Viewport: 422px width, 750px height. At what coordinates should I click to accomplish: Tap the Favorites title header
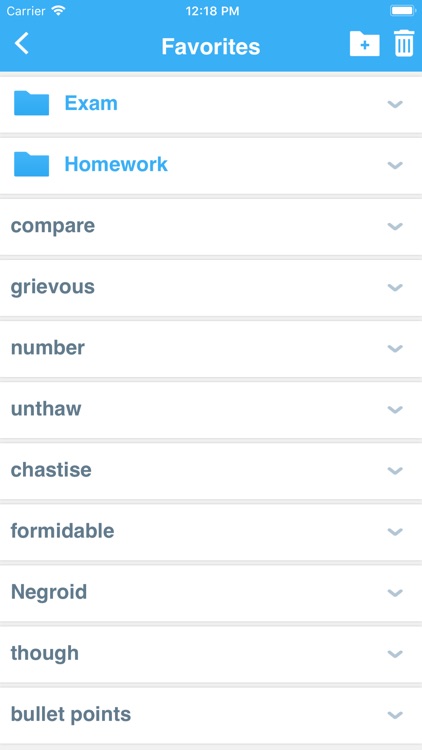click(x=211, y=46)
